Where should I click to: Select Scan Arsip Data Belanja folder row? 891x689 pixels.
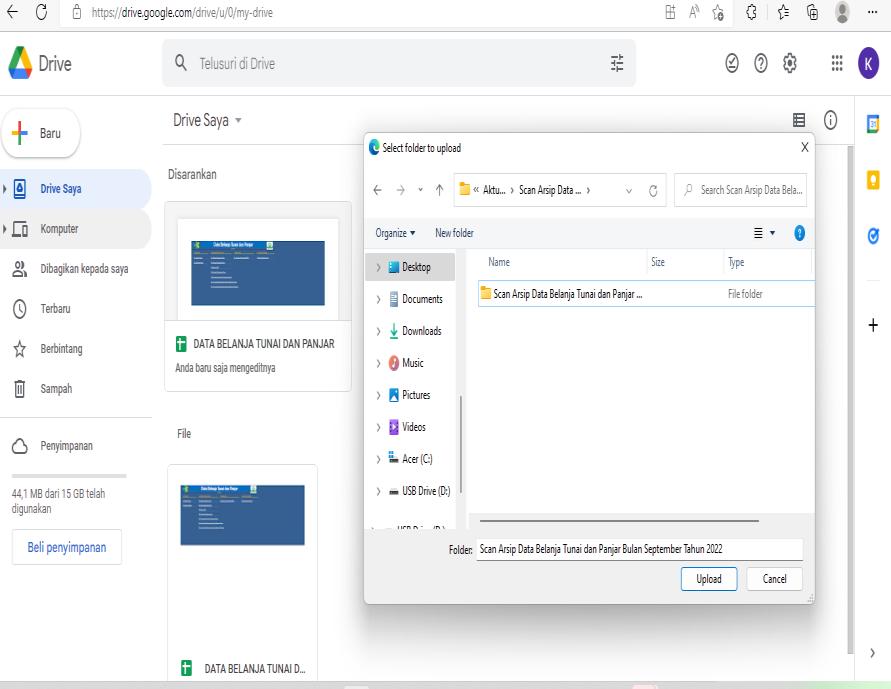pyautogui.click(x=646, y=294)
